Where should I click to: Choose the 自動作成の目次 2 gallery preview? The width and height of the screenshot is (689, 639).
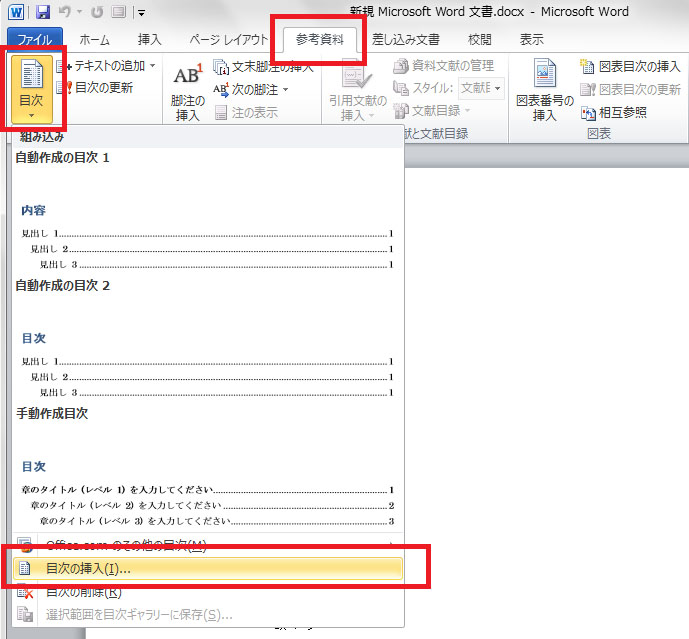(206, 340)
